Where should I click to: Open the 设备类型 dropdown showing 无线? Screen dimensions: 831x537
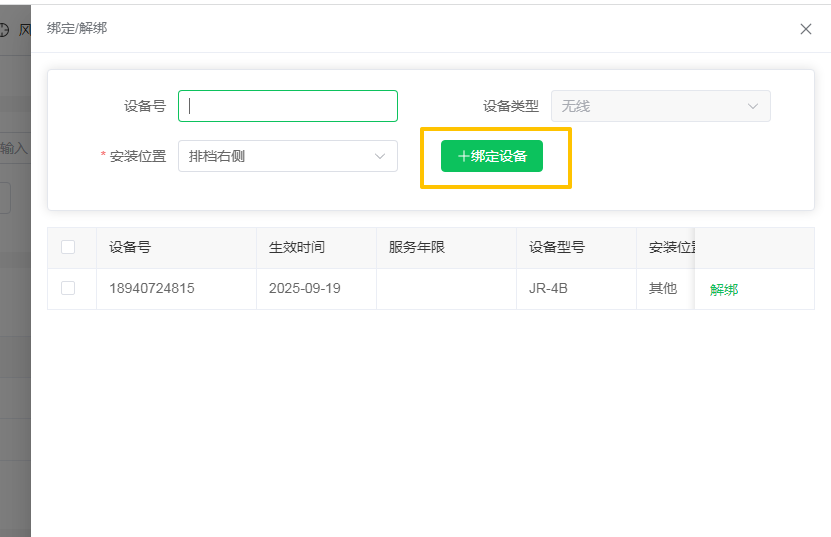[660, 106]
